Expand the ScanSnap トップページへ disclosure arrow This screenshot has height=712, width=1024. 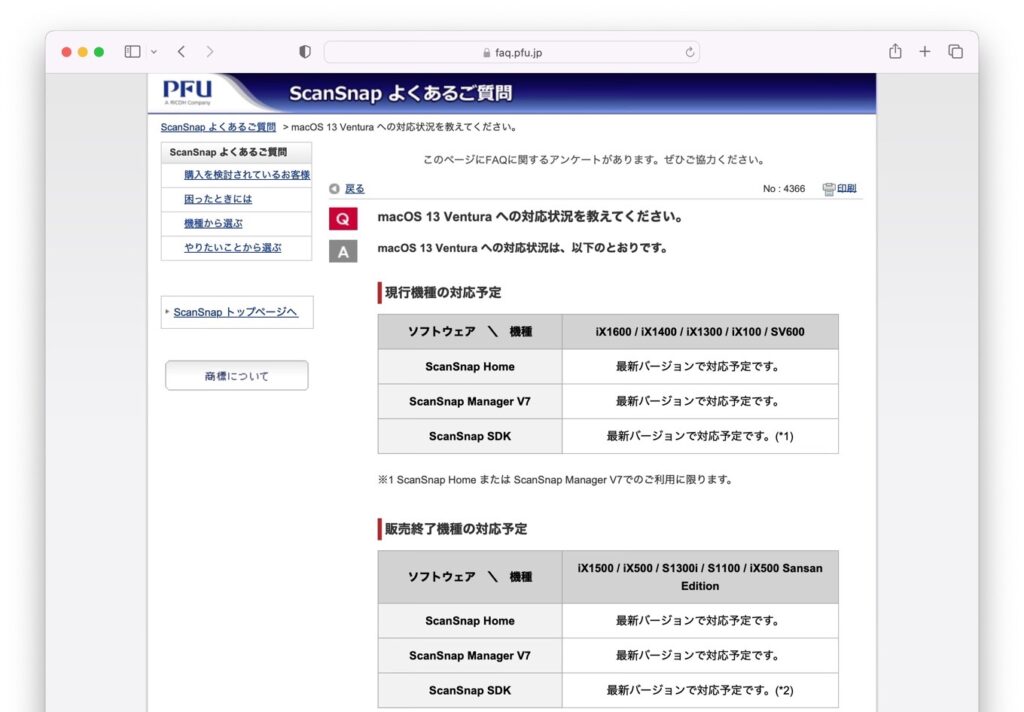tap(168, 312)
